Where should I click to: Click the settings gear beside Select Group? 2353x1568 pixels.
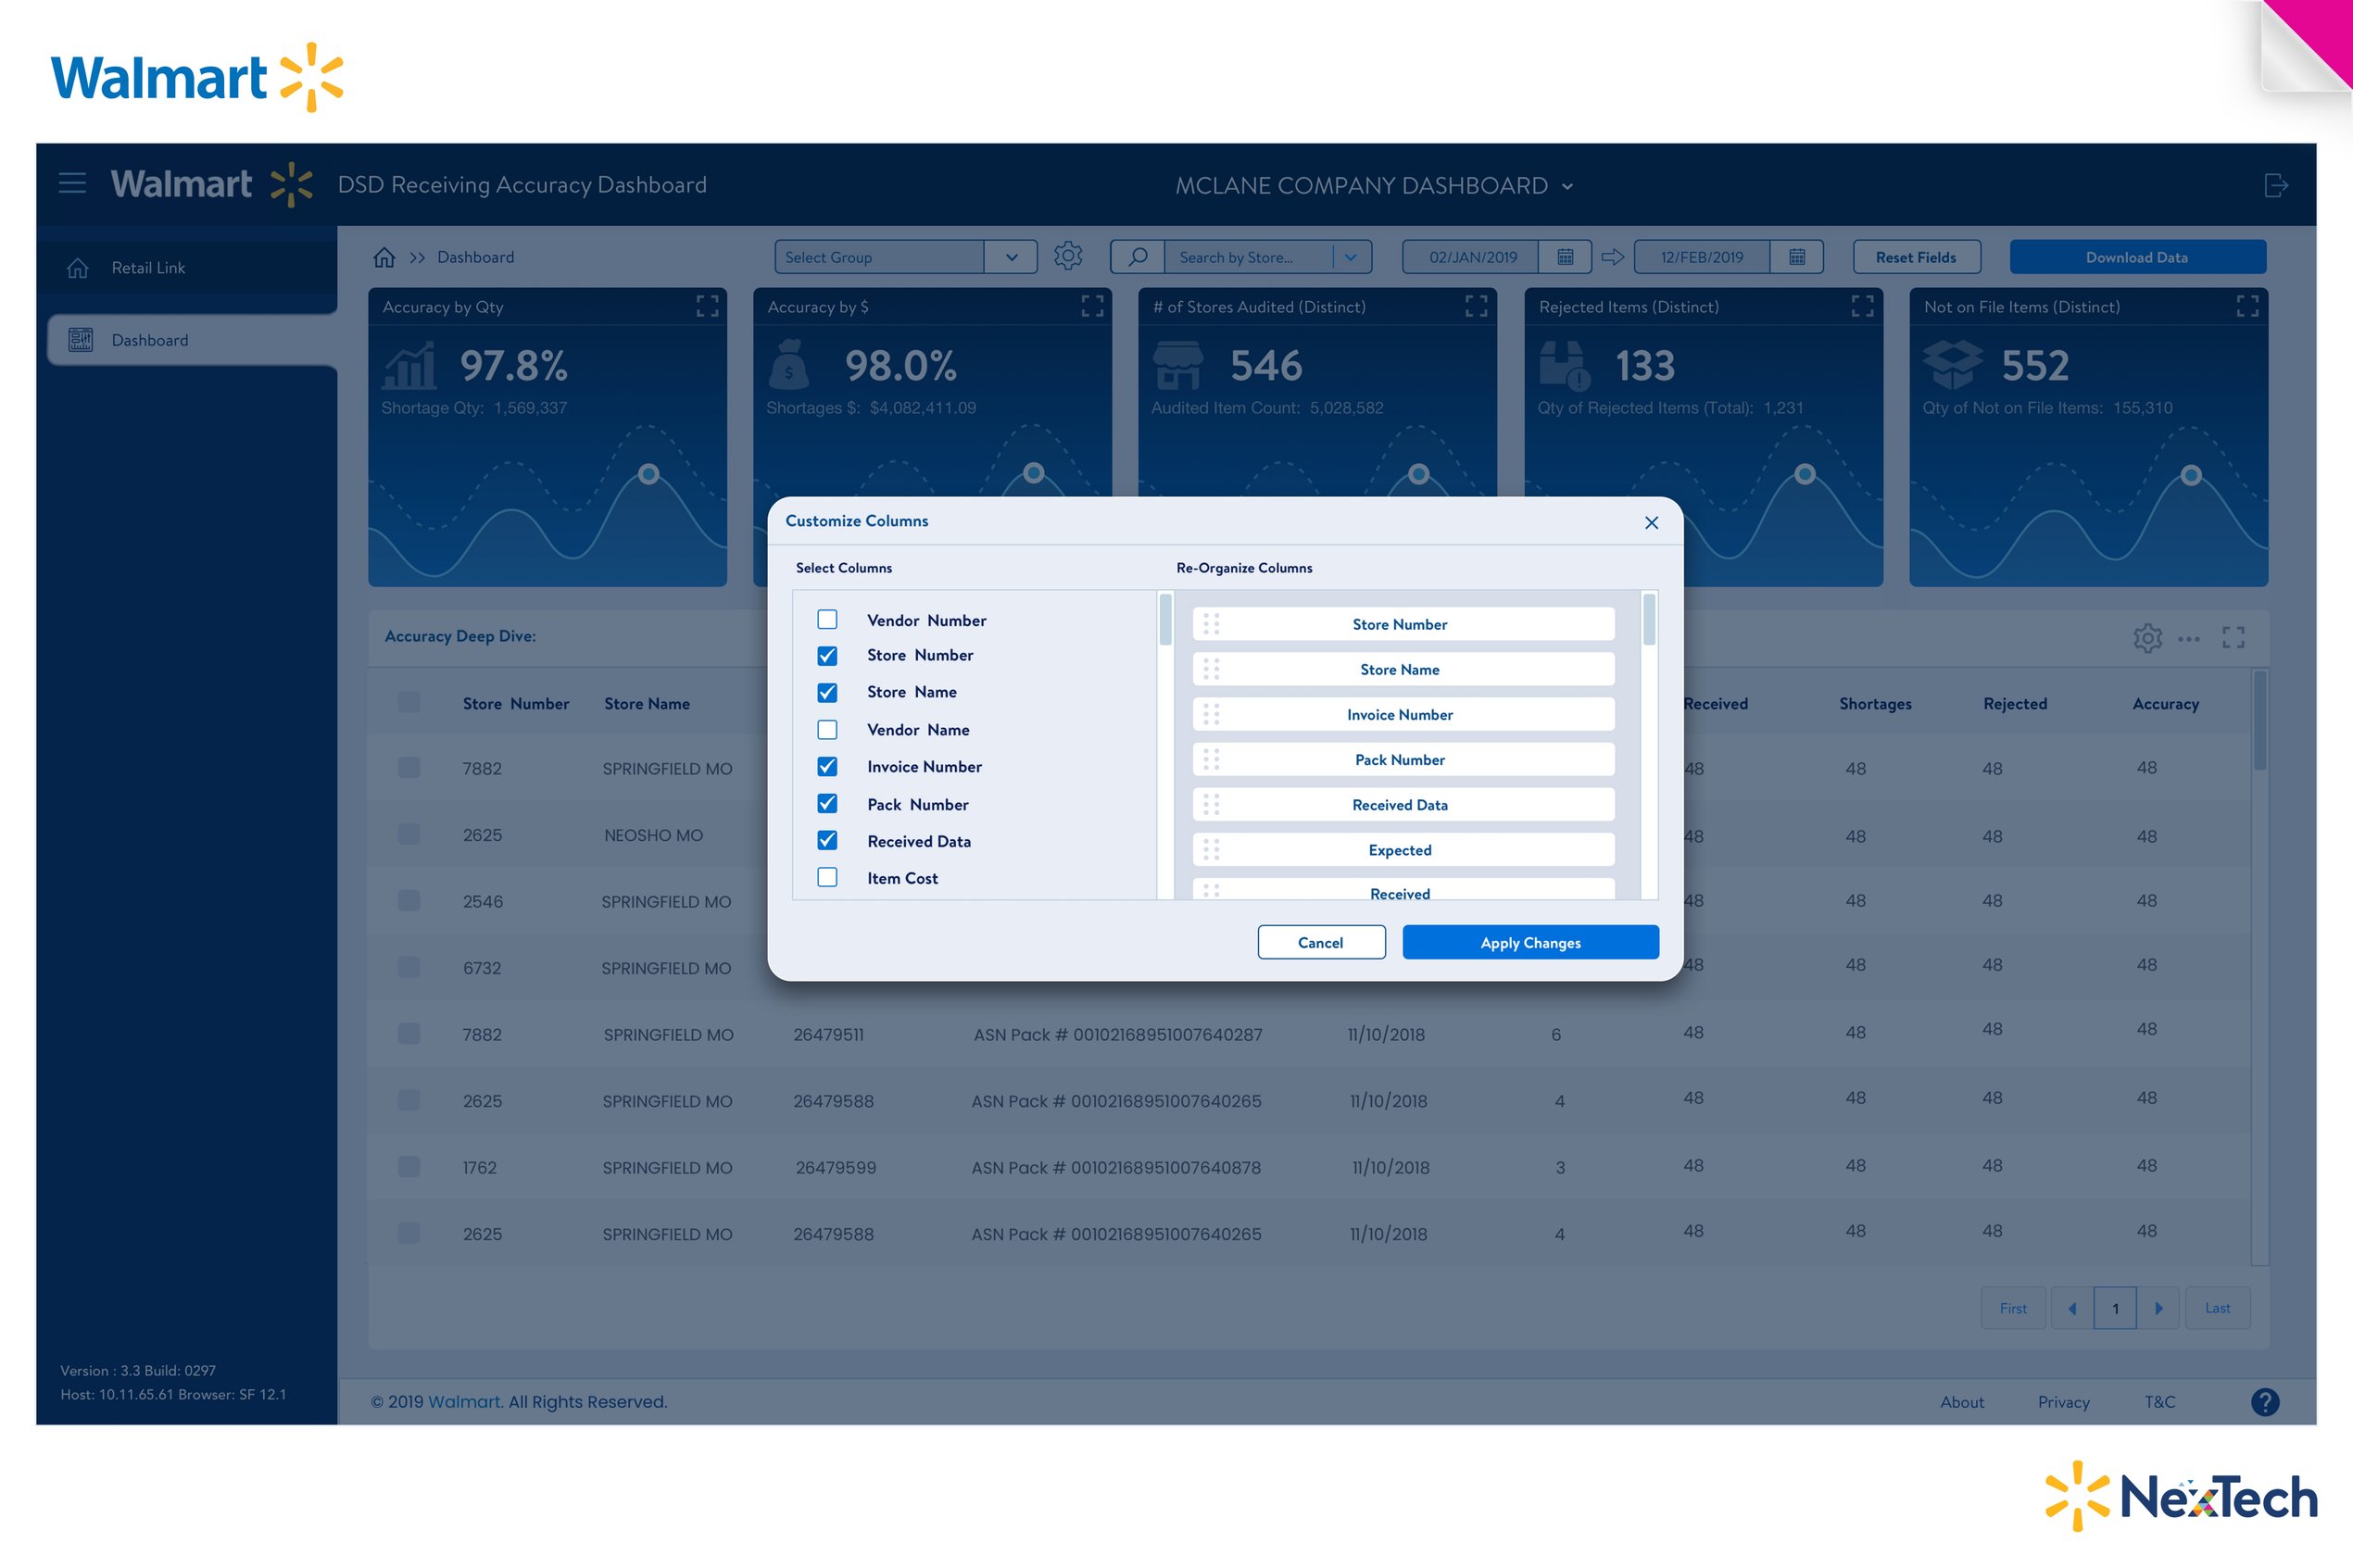tap(1068, 256)
